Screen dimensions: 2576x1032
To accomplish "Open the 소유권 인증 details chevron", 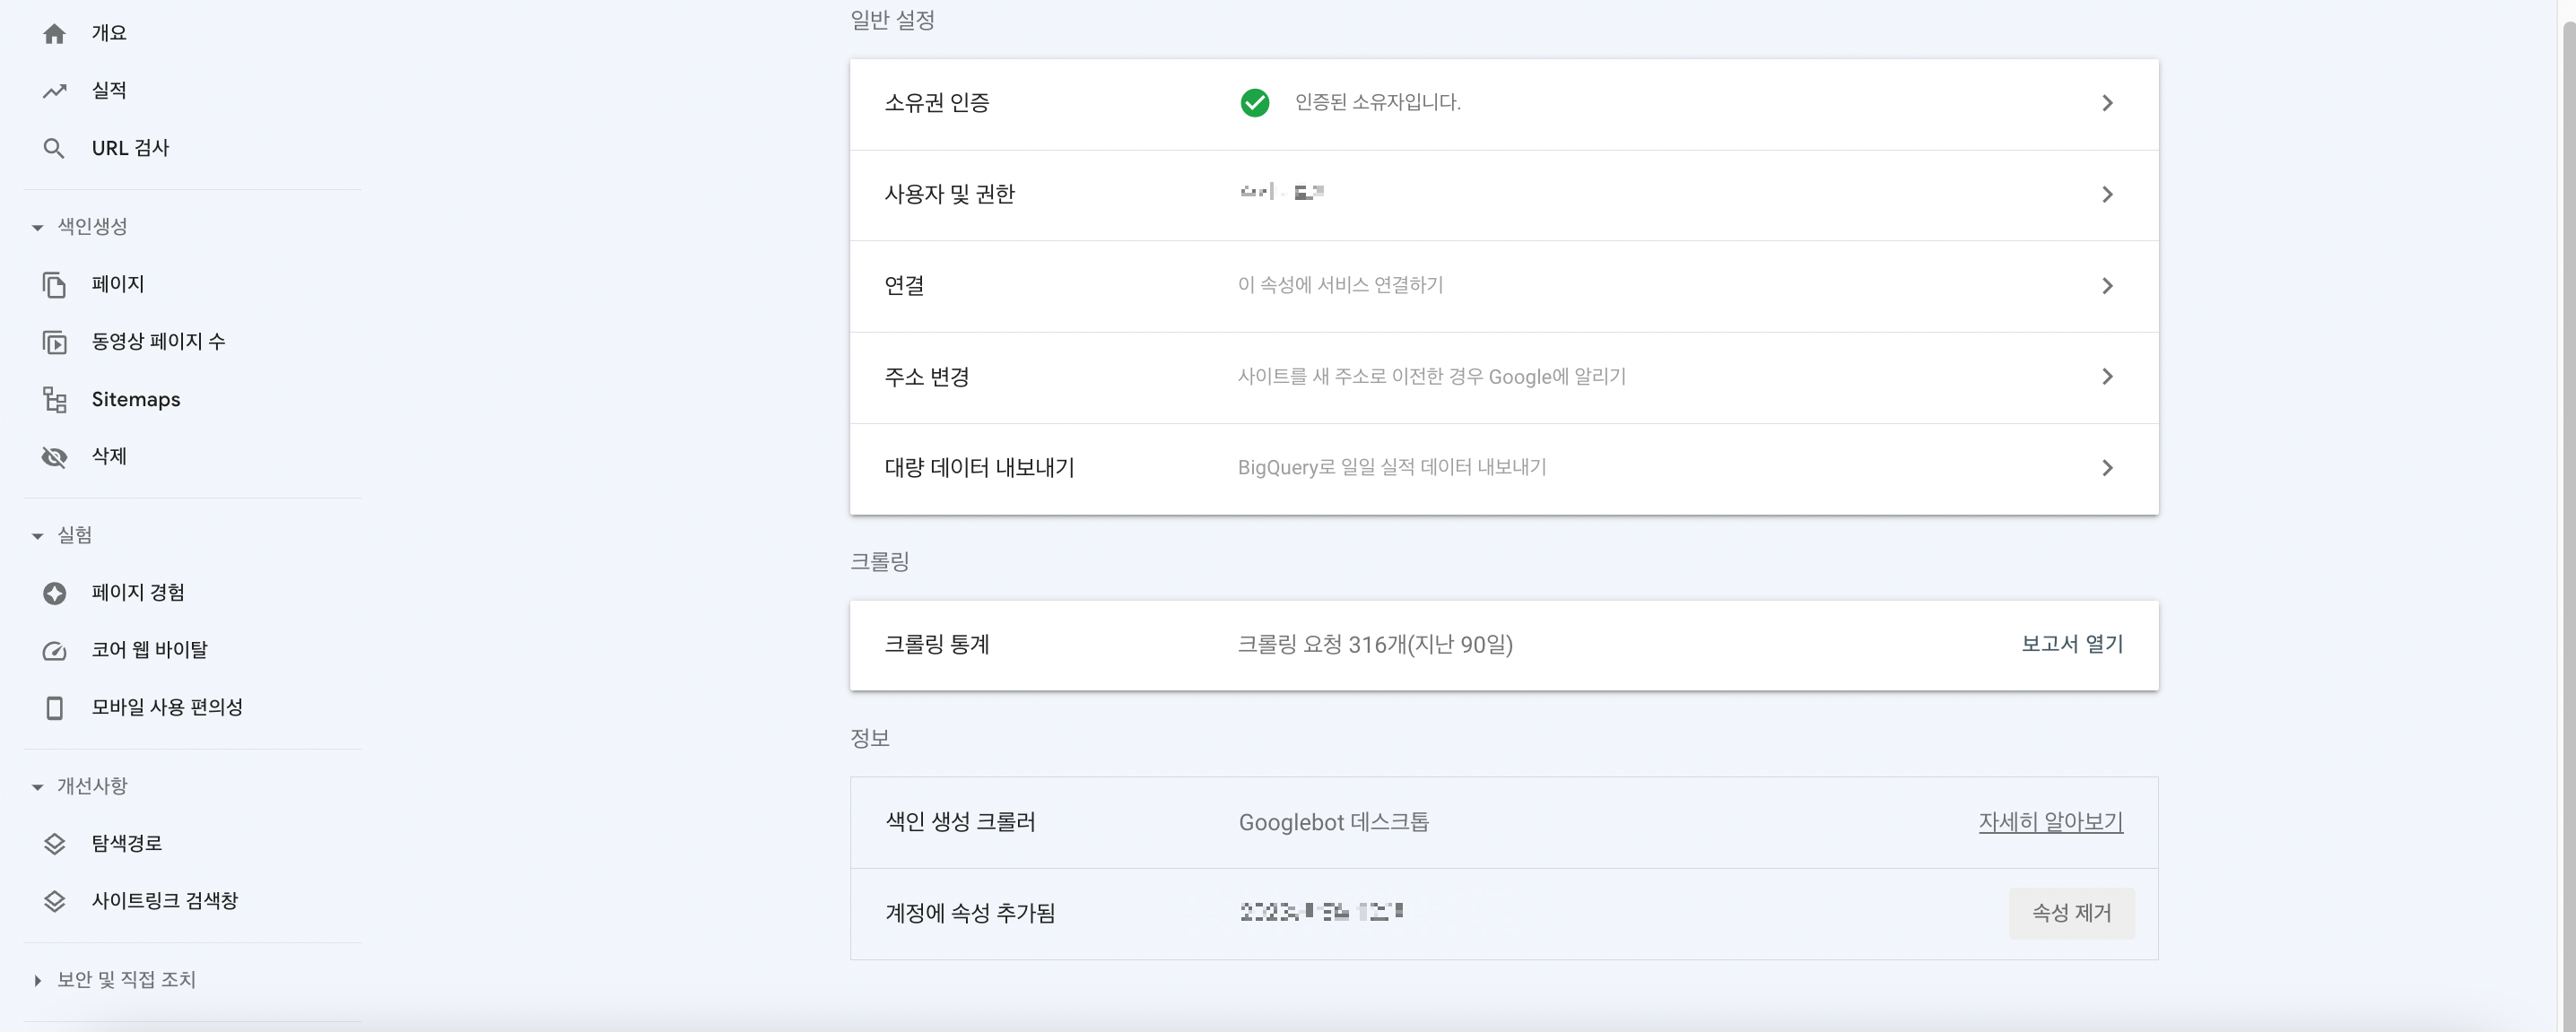I will tap(2109, 103).
